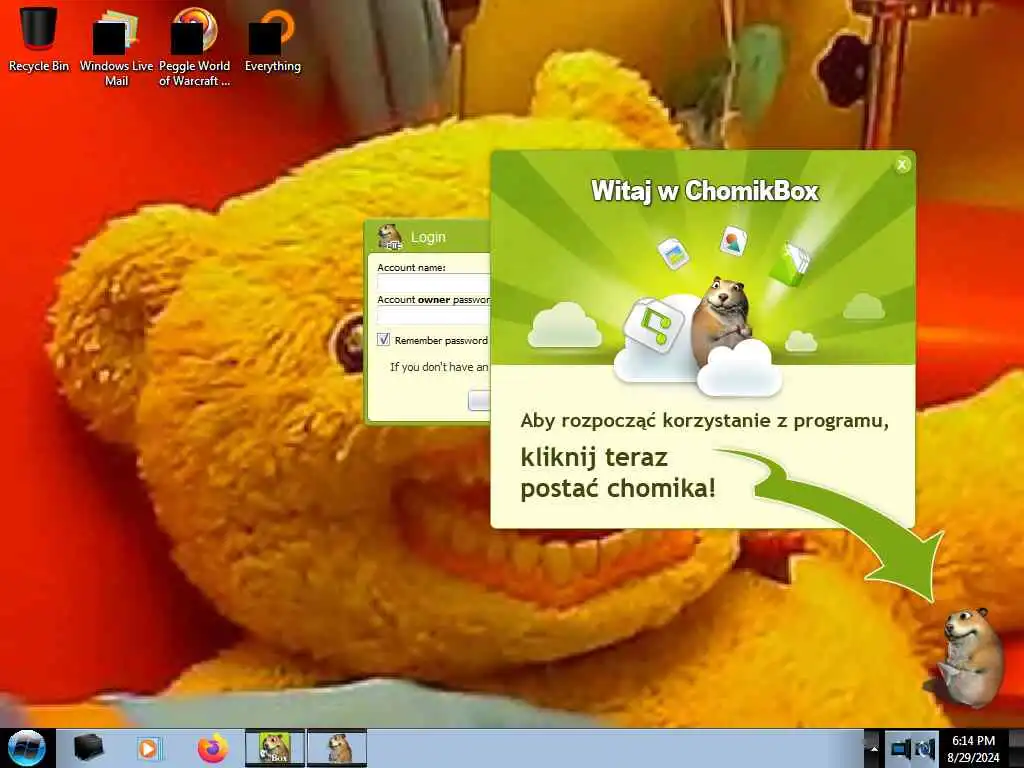Open the Windows Start menu orb
This screenshot has height=768, width=1024.
[27, 748]
